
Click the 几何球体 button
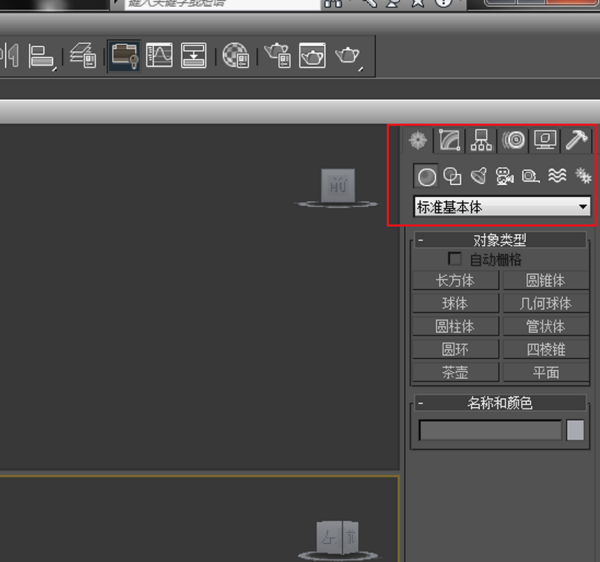[546, 304]
